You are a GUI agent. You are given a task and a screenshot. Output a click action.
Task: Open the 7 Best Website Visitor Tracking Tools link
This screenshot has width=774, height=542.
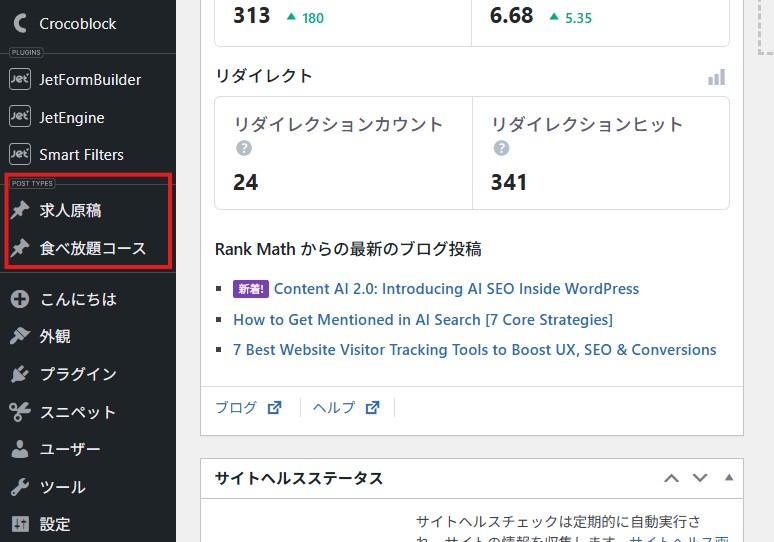pyautogui.click(x=474, y=350)
